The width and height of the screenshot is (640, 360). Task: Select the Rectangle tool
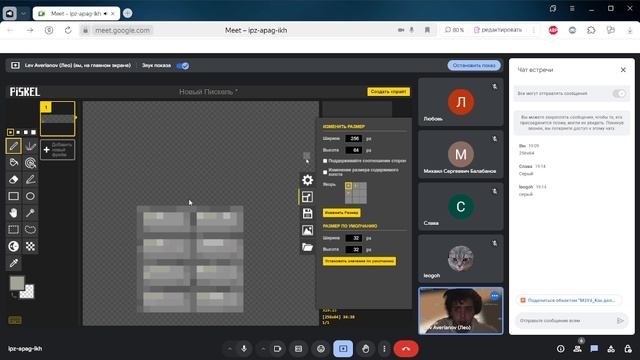[13, 196]
